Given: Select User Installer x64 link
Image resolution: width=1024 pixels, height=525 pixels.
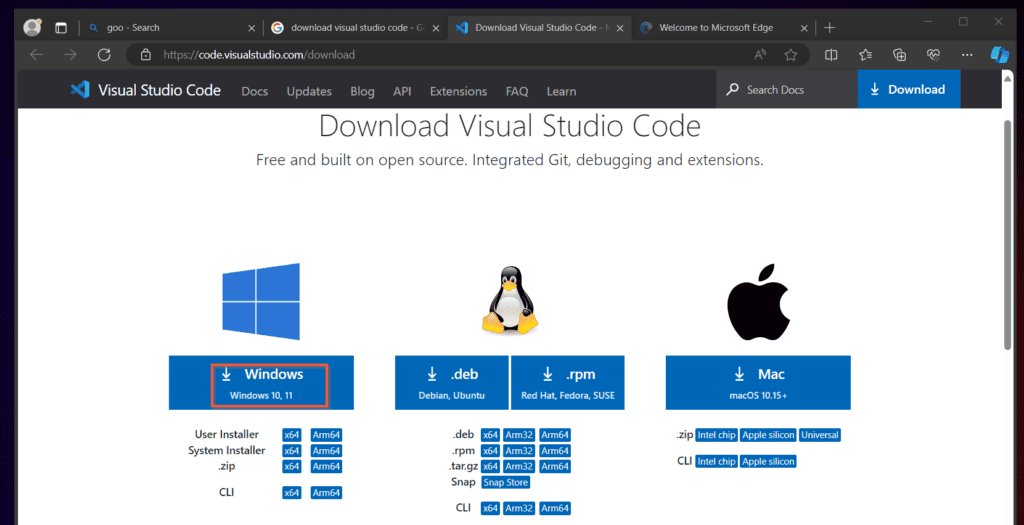Looking at the screenshot, I should pos(292,435).
